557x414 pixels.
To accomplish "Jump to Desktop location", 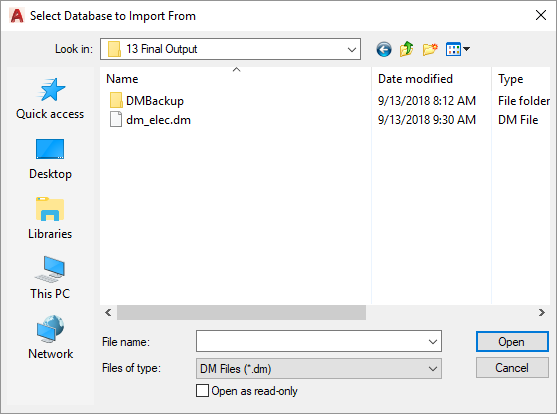I will (50, 159).
